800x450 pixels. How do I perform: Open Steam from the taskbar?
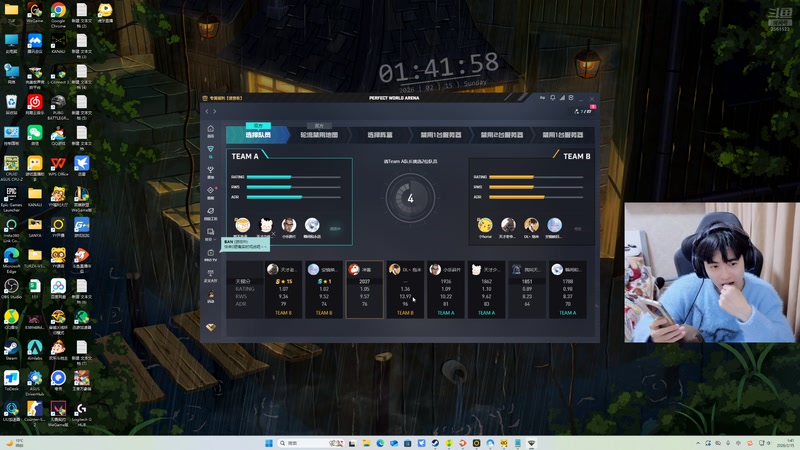(x=435, y=443)
